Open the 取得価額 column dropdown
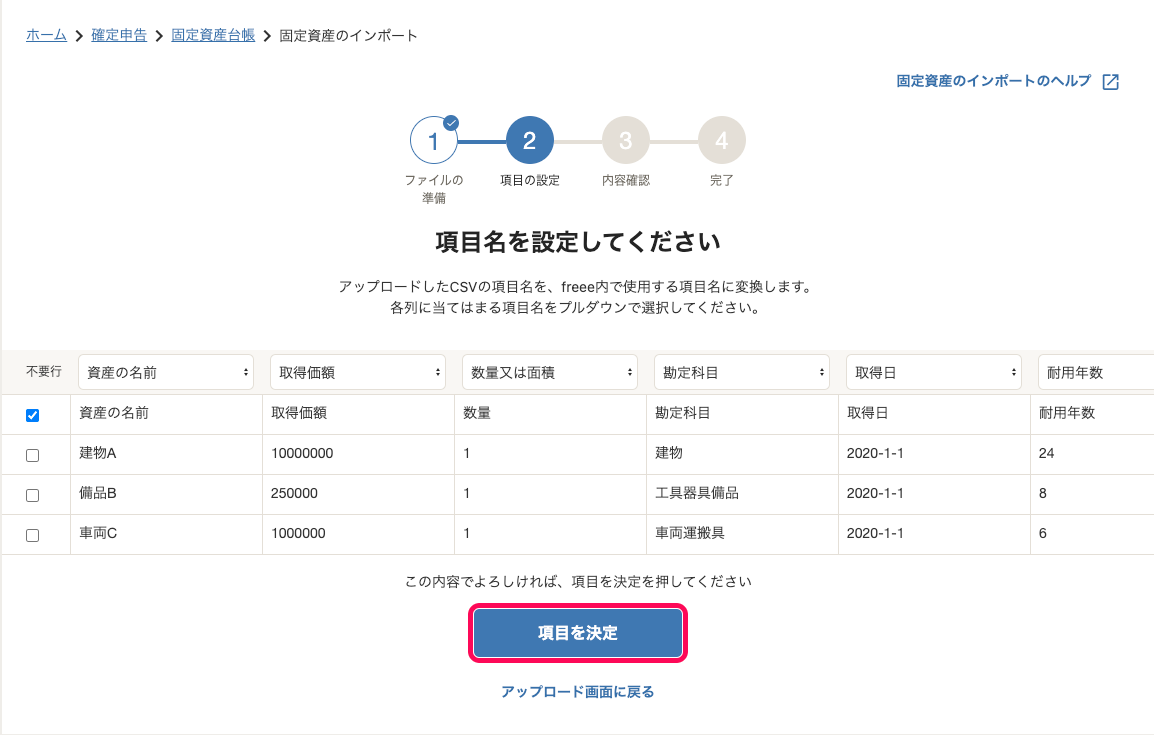This screenshot has width=1154, height=735. click(x=358, y=372)
